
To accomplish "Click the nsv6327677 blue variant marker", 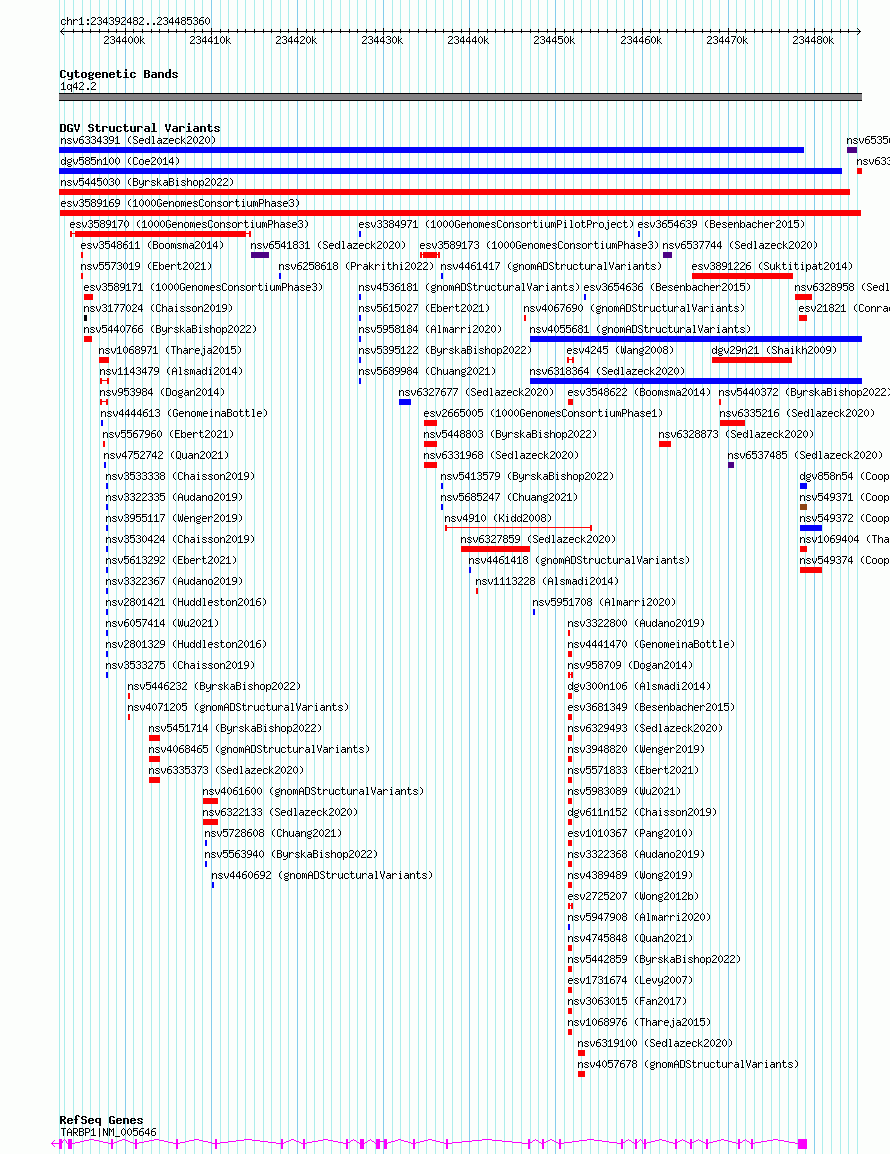I will (405, 403).
